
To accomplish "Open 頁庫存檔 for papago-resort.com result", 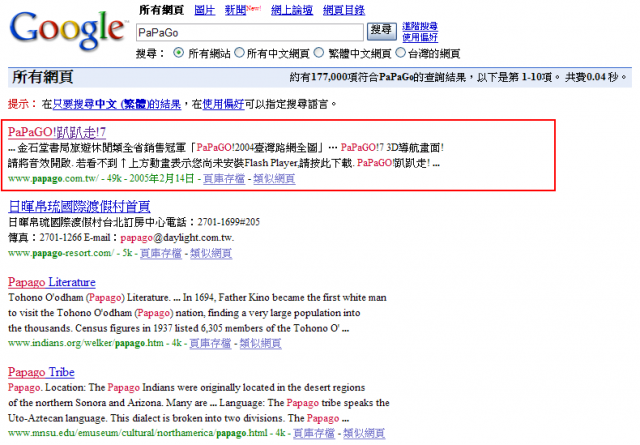I will (161, 253).
